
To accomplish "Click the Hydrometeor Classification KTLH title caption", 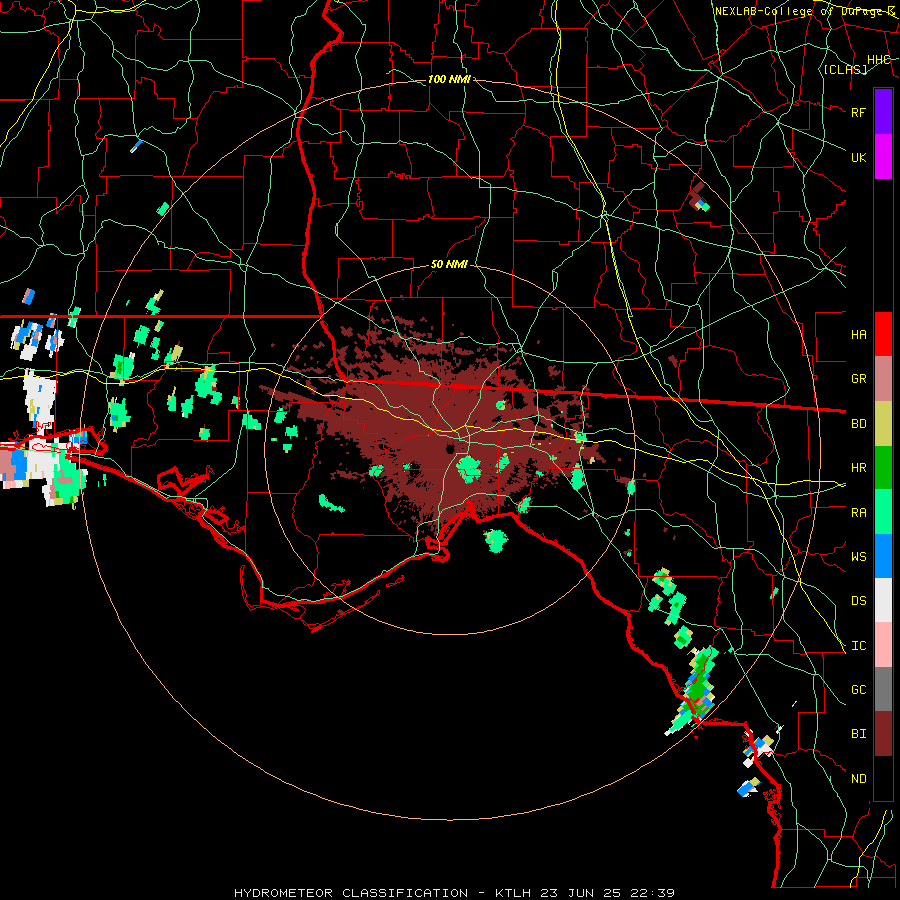I will pos(455,893).
